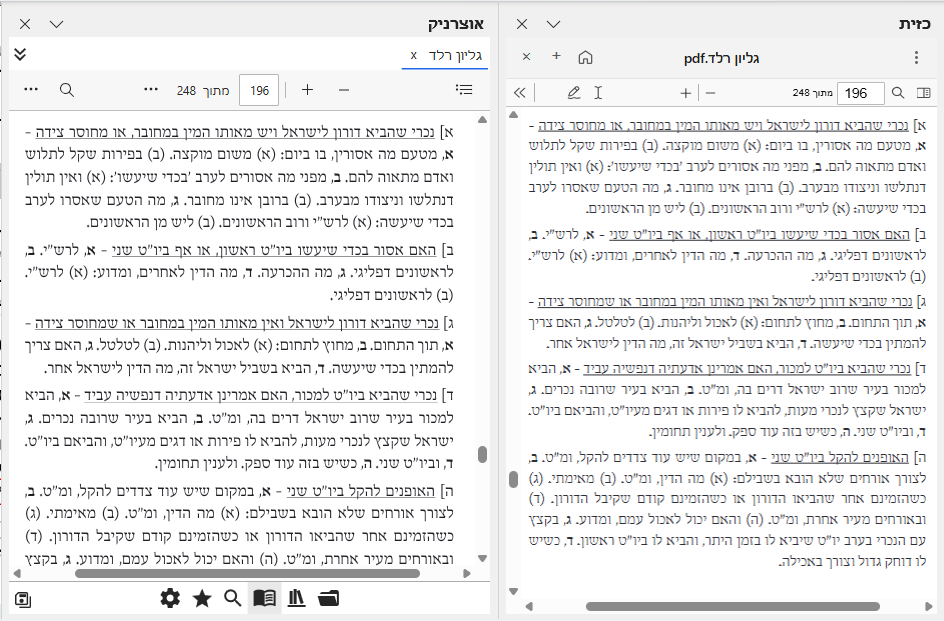Toggle the search icon next to the אוצרניק tab bar

point(66,89)
